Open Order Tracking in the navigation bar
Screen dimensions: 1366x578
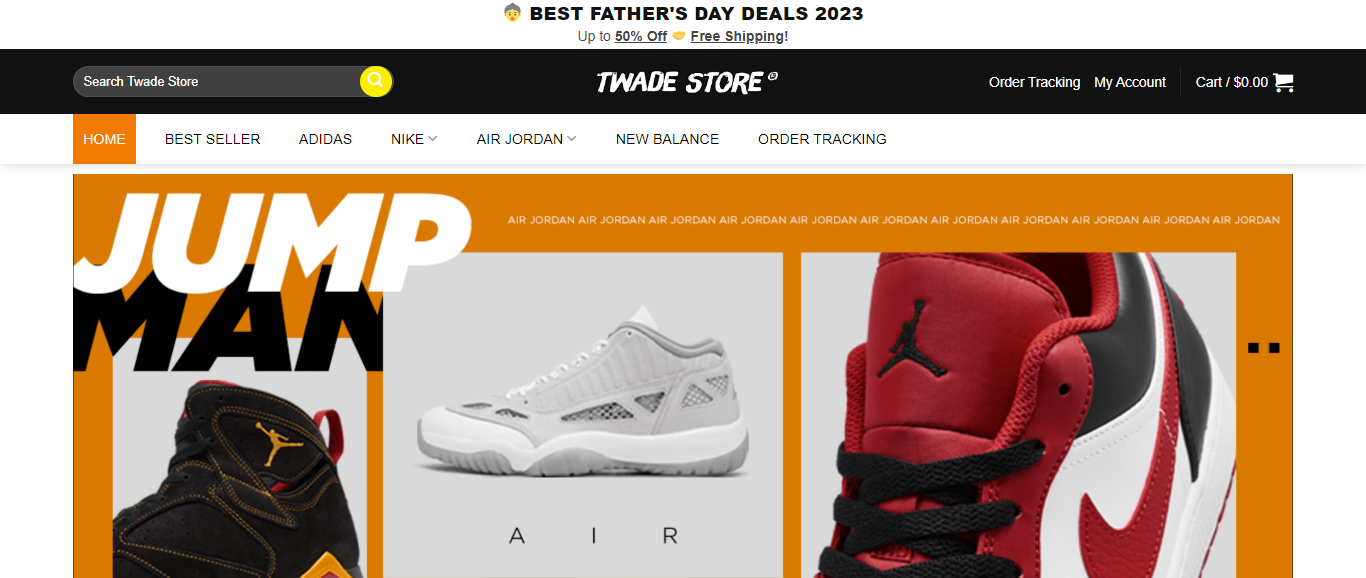[x=822, y=139]
